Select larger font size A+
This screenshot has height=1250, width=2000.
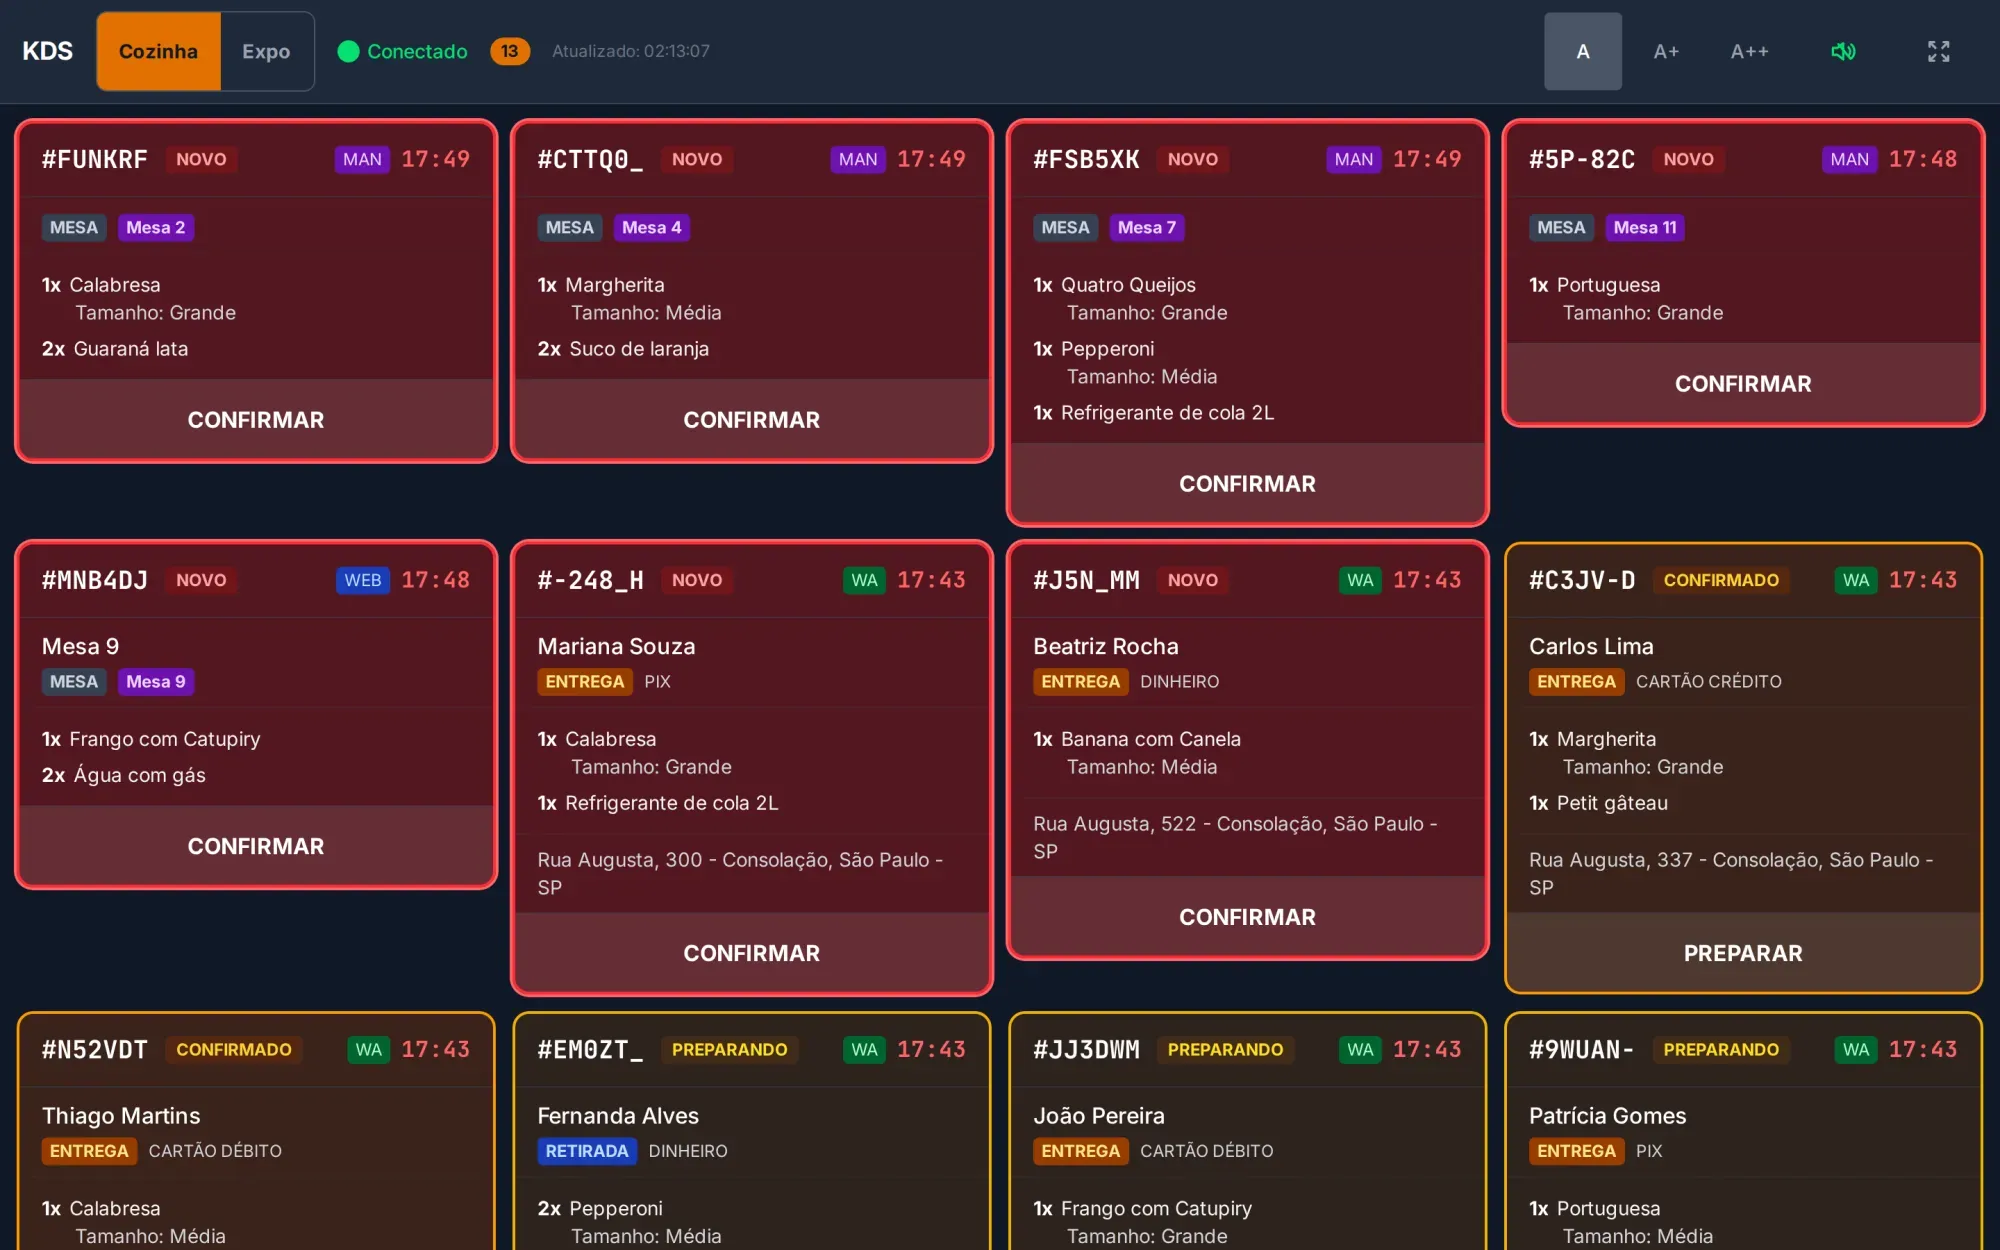1666,51
